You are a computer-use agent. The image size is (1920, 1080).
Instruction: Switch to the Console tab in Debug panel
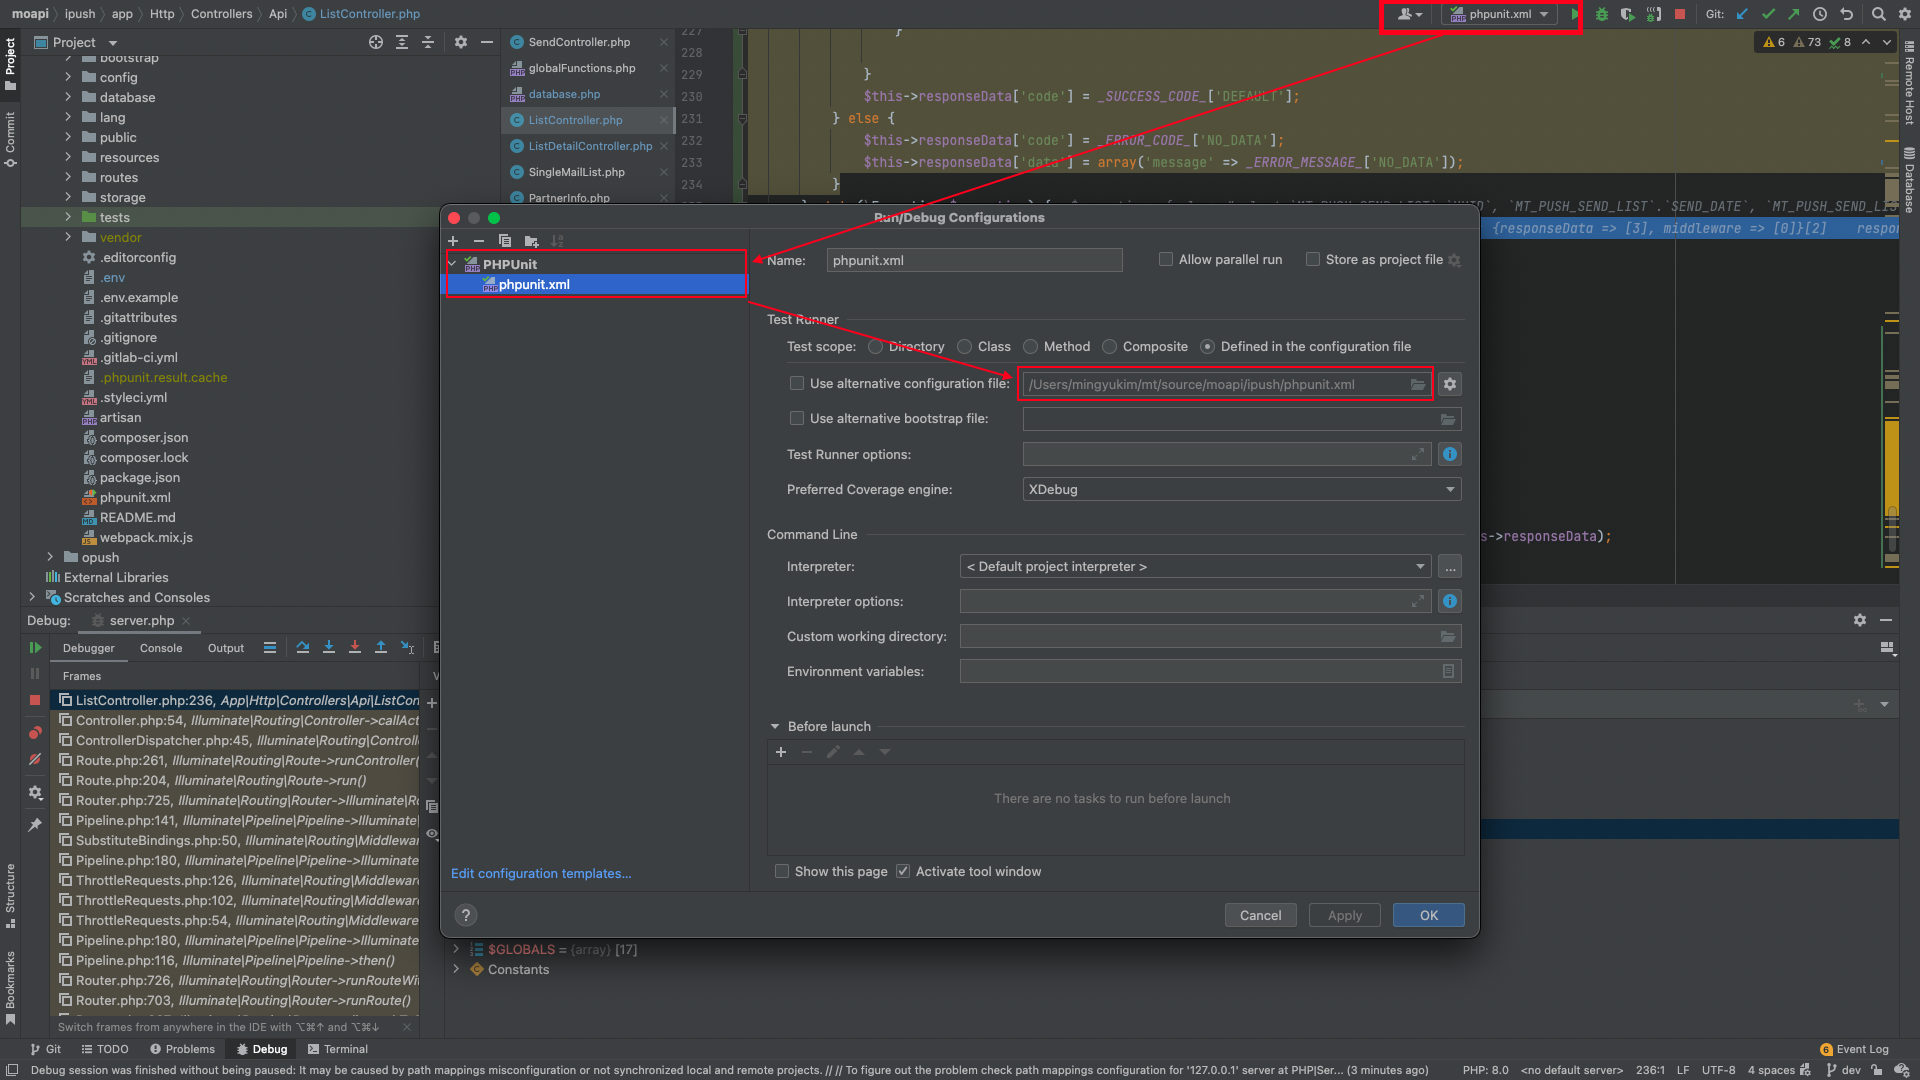click(x=161, y=649)
